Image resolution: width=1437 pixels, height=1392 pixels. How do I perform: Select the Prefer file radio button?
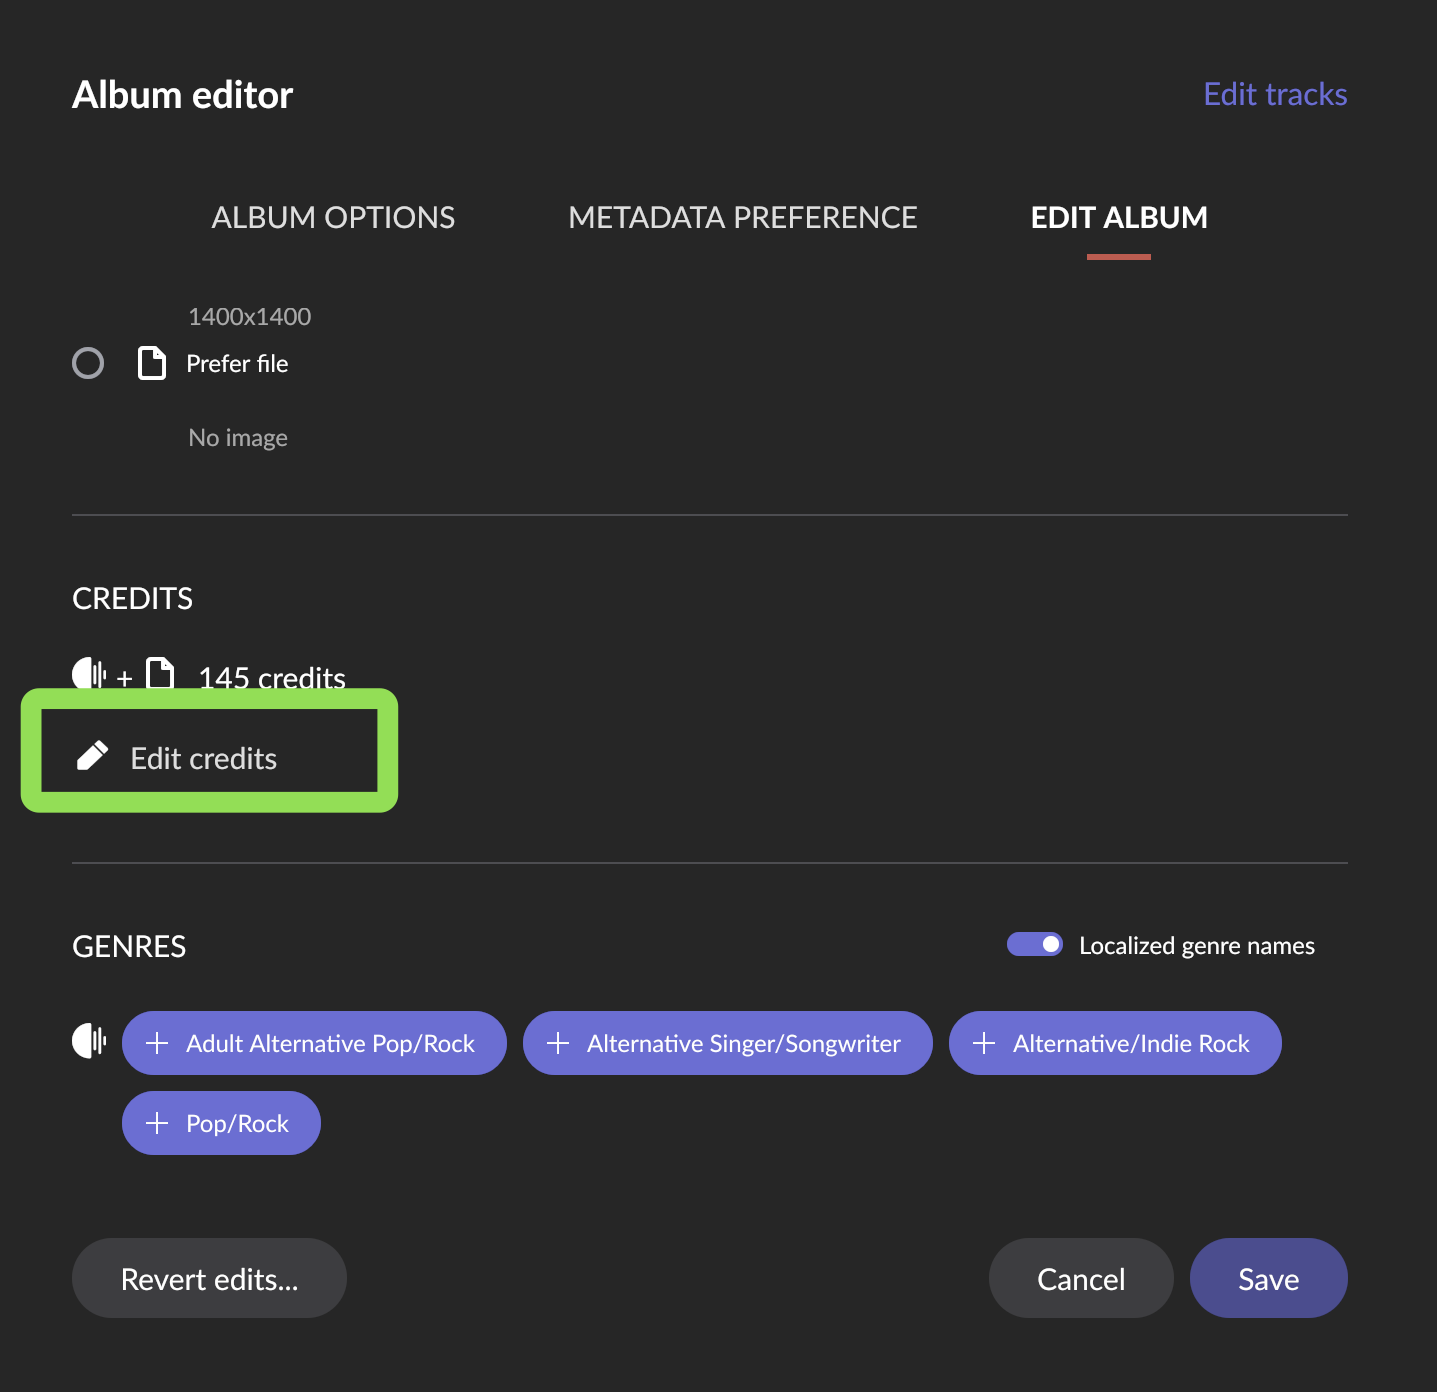(x=88, y=363)
